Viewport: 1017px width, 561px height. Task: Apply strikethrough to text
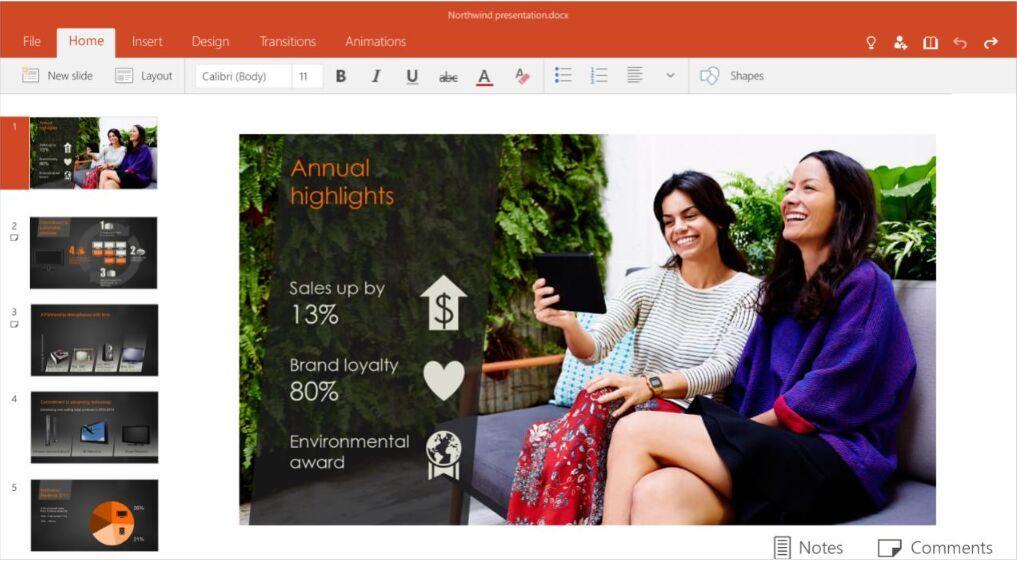448,76
